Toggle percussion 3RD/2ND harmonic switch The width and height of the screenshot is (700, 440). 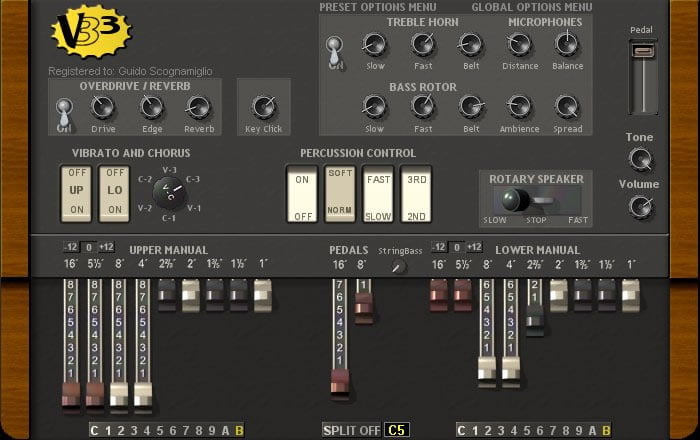pyautogui.click(x=416, y=193)
